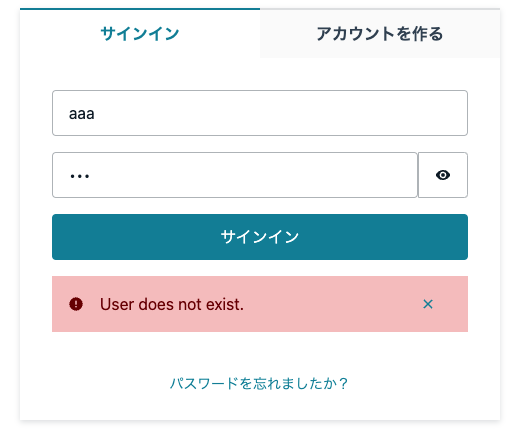Screen dimensions: 531x438
Task: Toggle password visibility button beside password field
Action: [443, 175]
